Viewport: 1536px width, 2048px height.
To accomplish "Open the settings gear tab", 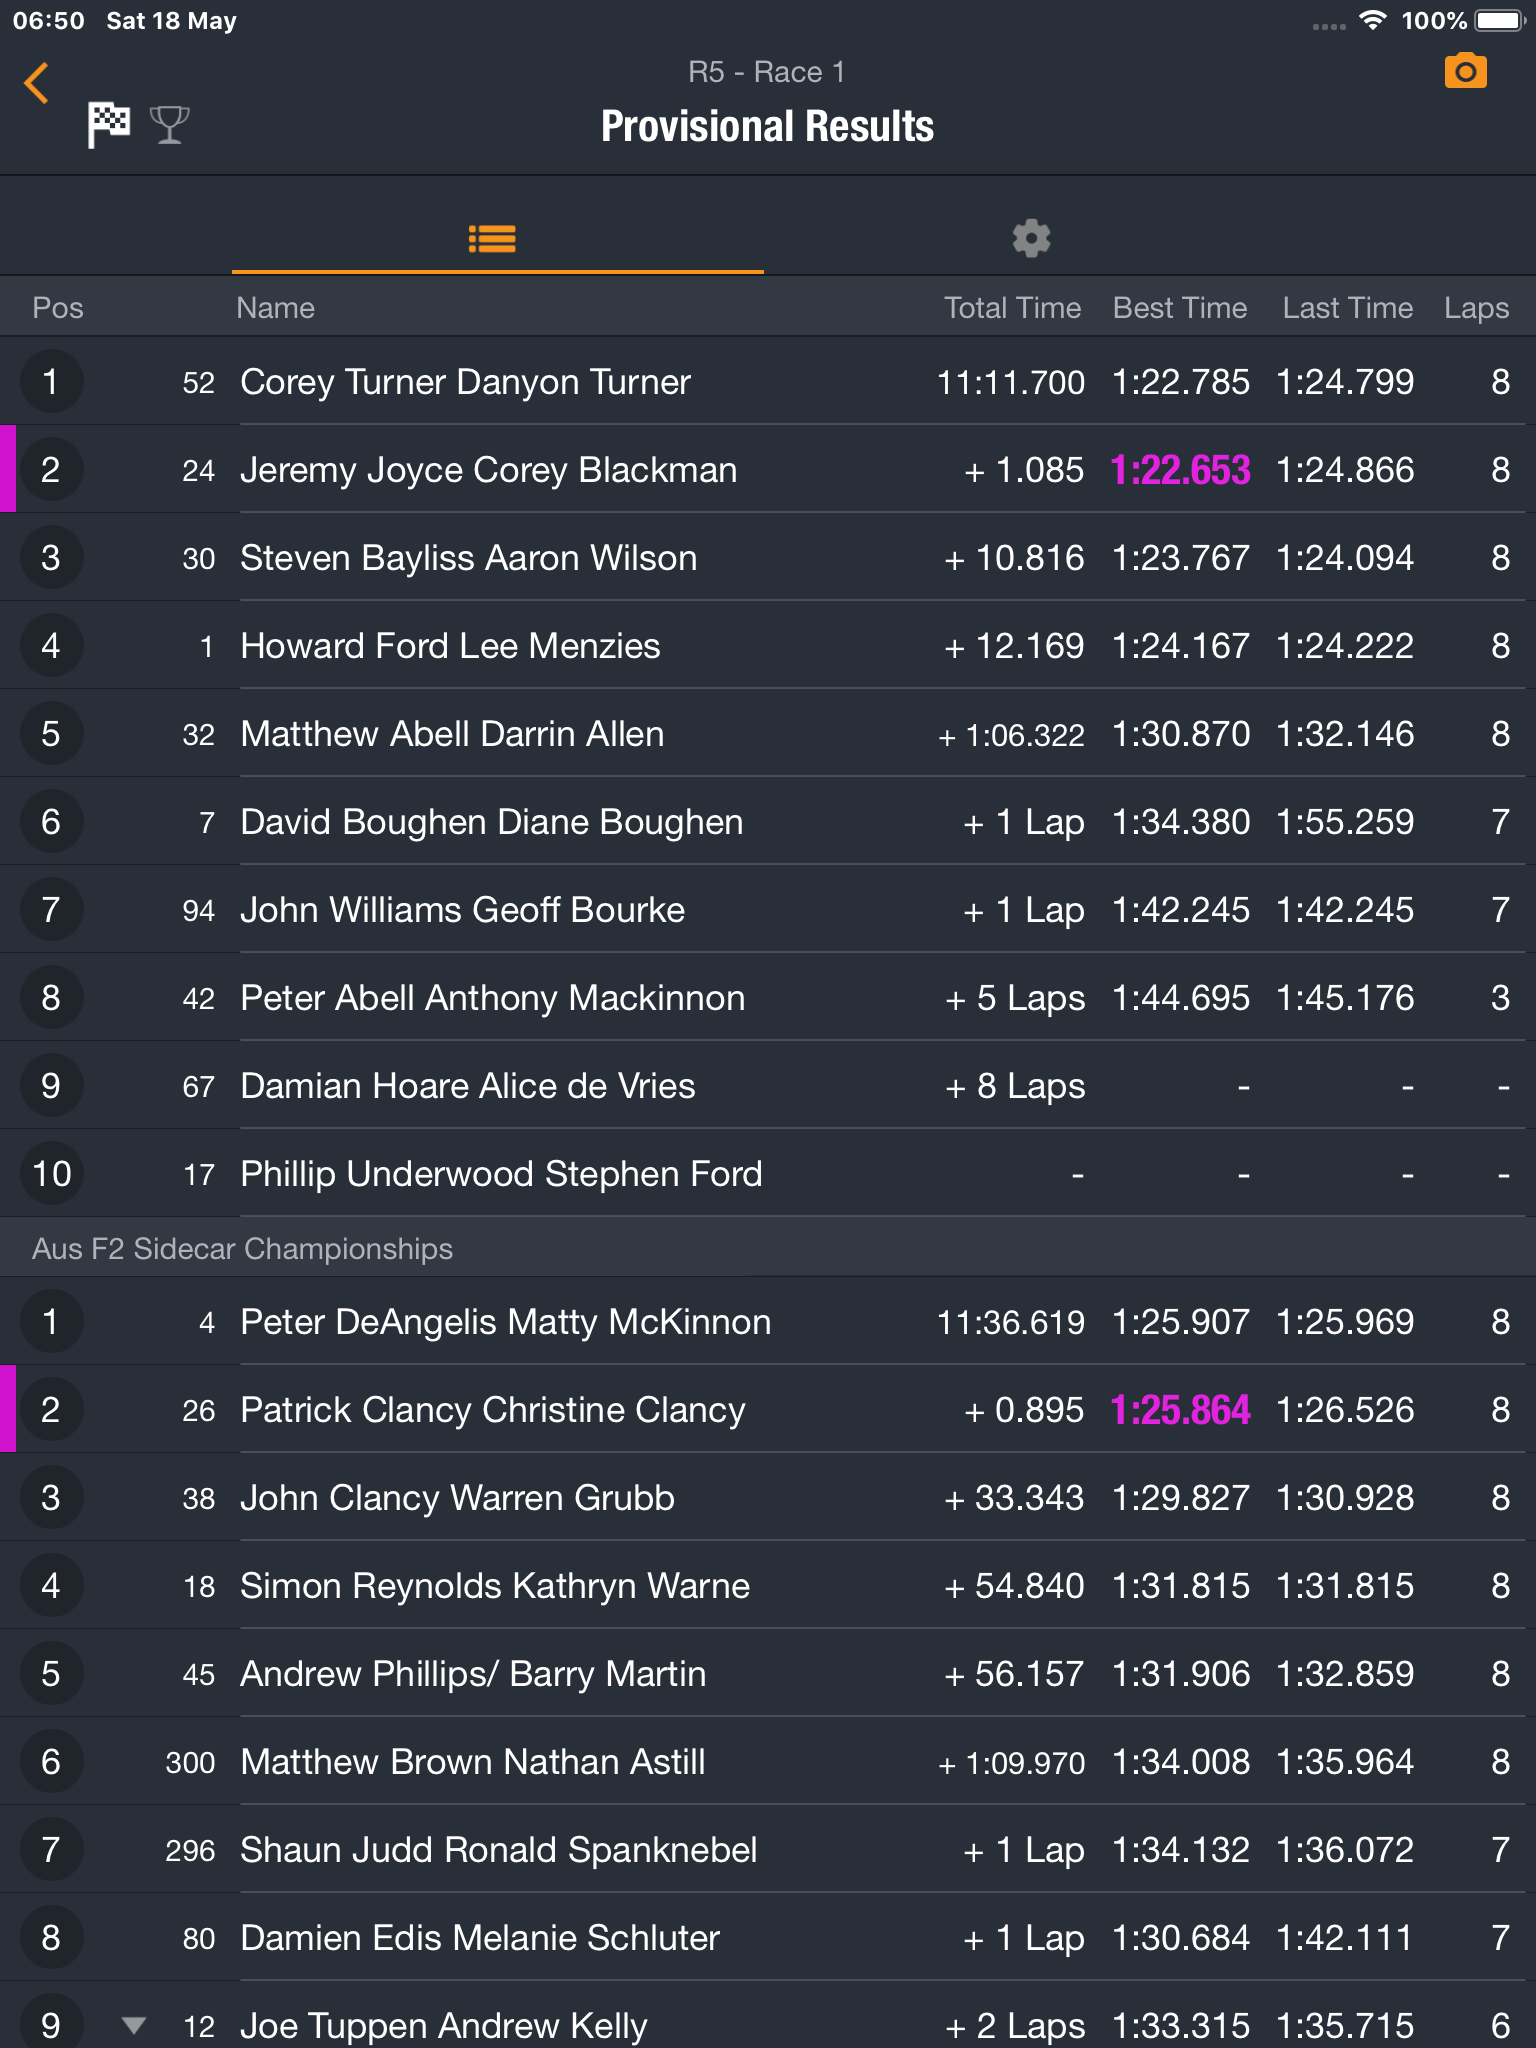I will (x=1031, y=239).
